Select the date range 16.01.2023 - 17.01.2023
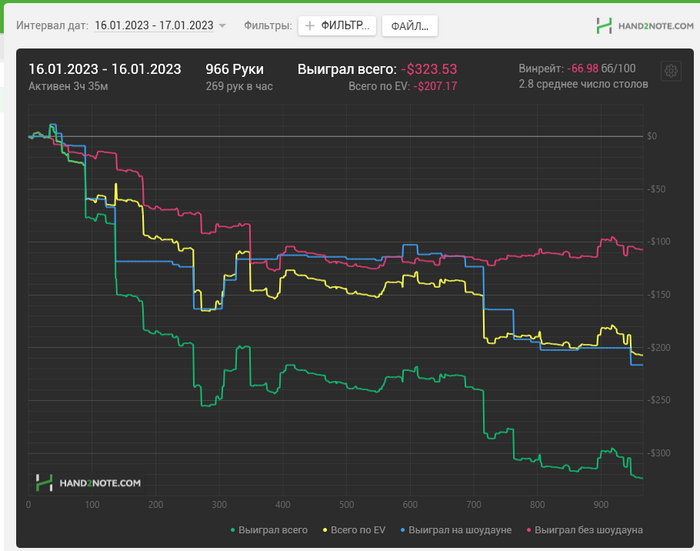 (x=154, y=25)
